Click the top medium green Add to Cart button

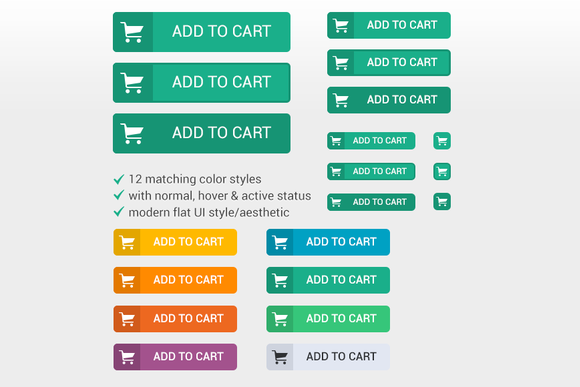click(389, 25)
